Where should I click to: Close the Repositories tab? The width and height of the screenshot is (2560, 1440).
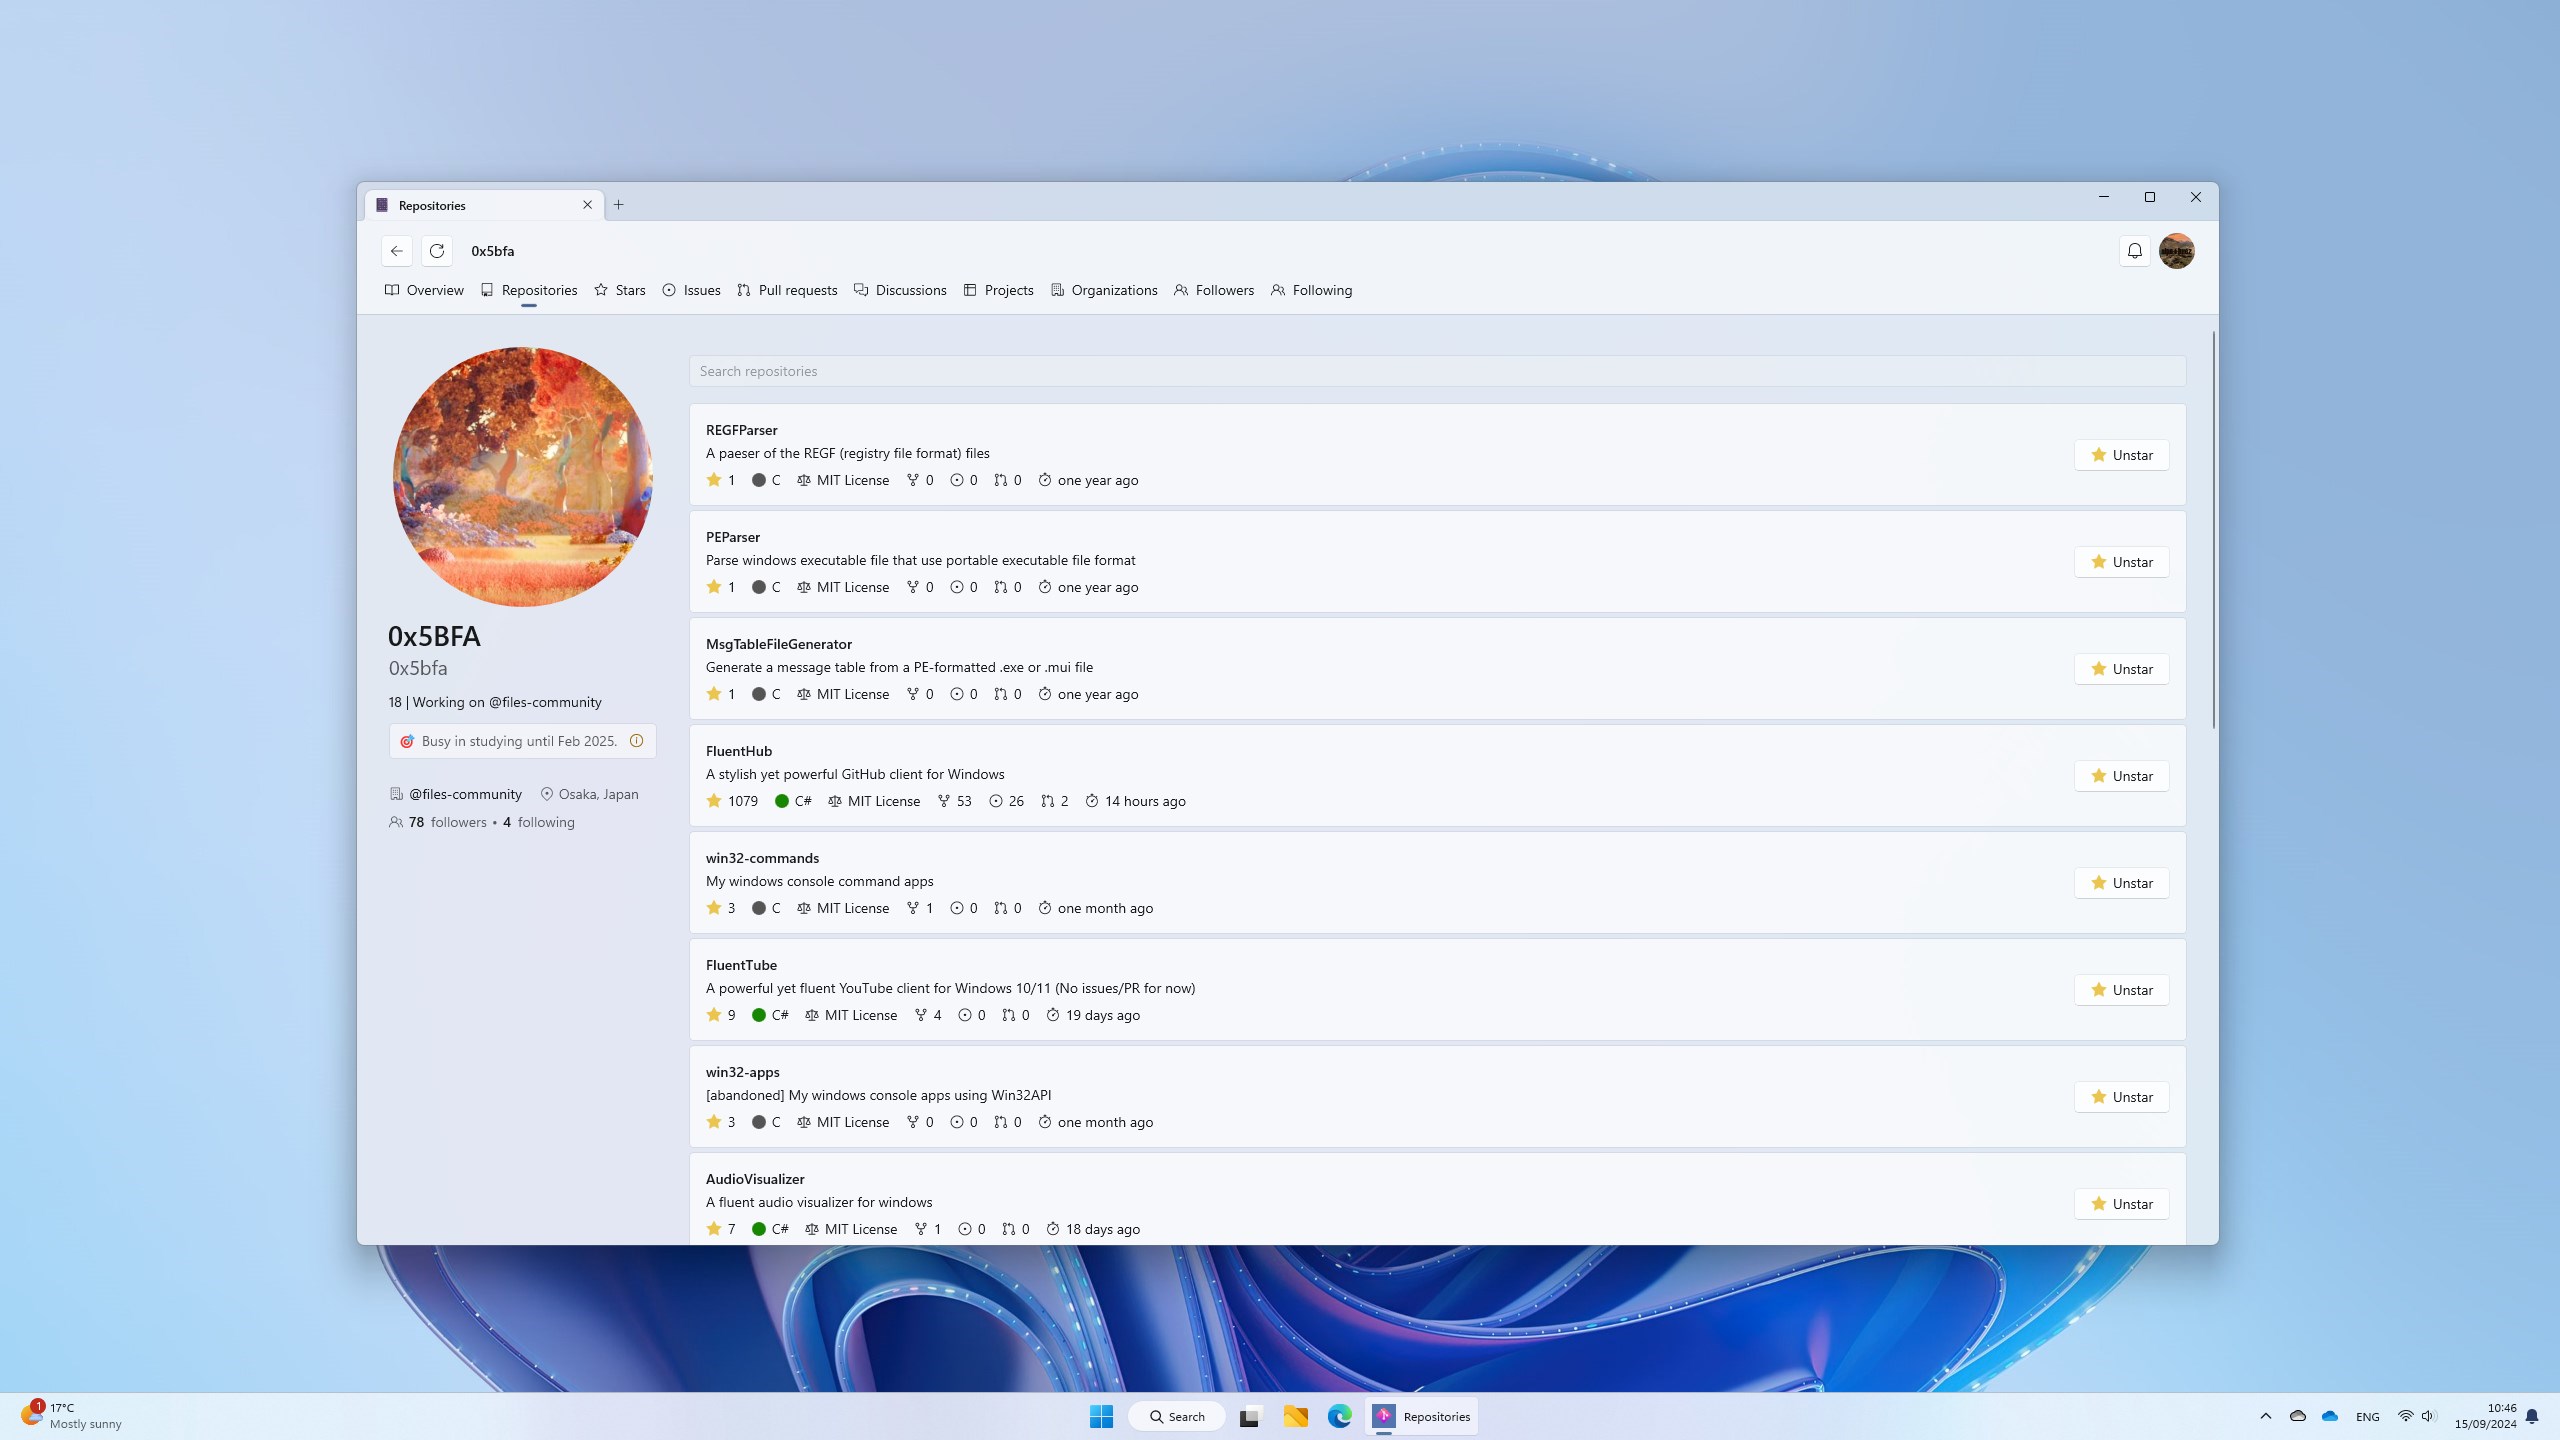coord(587,205)
